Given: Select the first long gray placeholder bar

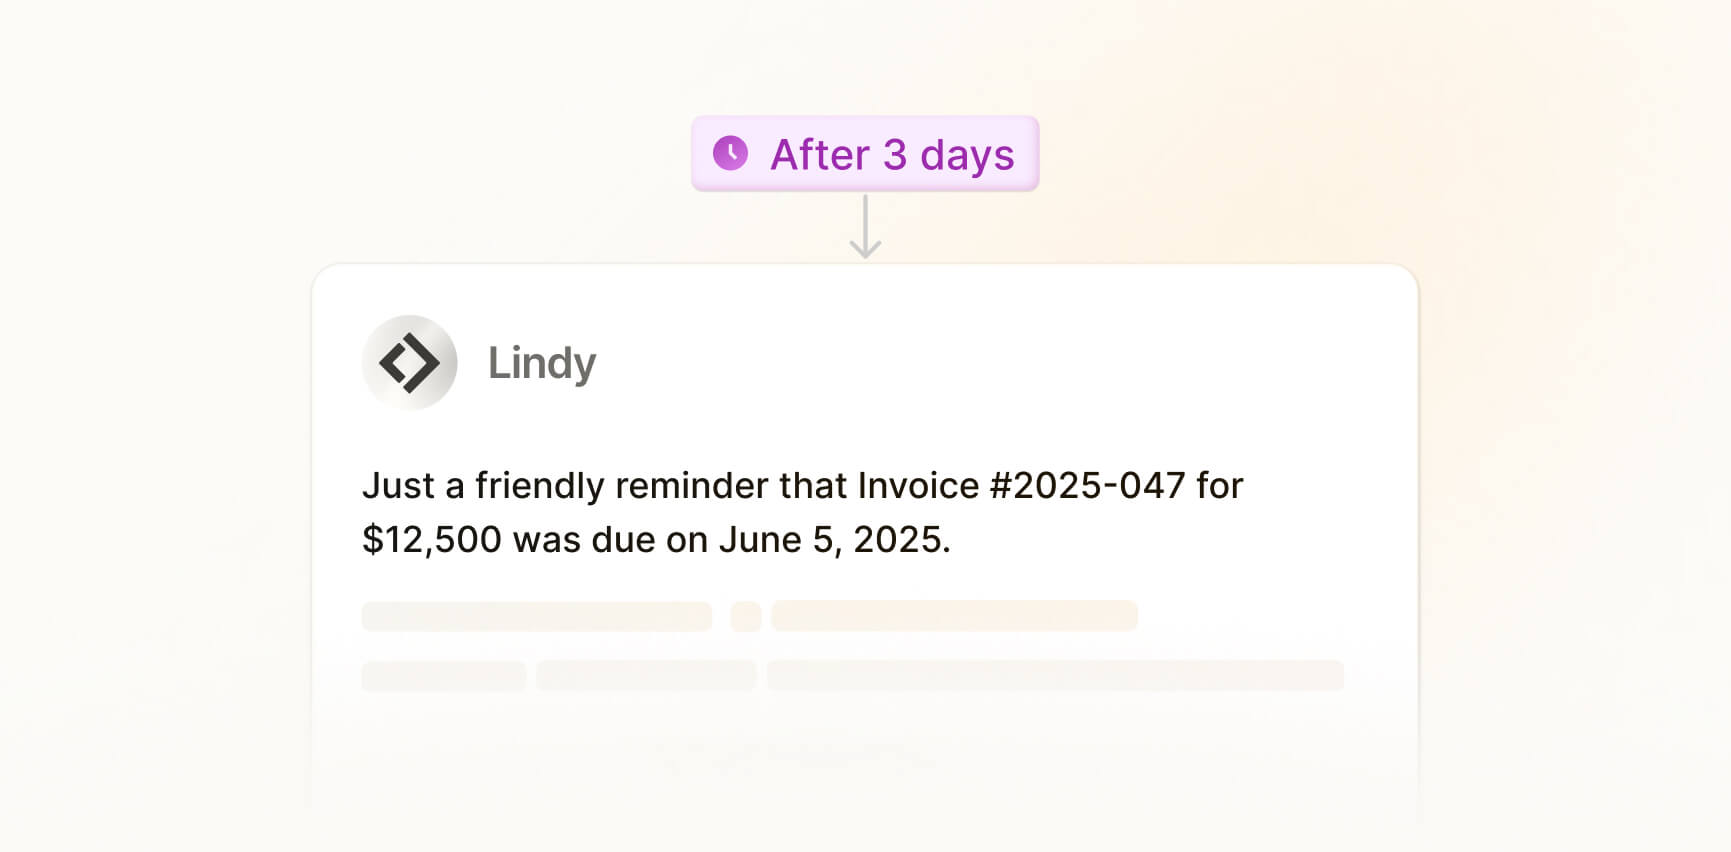Looking at the screenshot, I should [x=536, y=616].
